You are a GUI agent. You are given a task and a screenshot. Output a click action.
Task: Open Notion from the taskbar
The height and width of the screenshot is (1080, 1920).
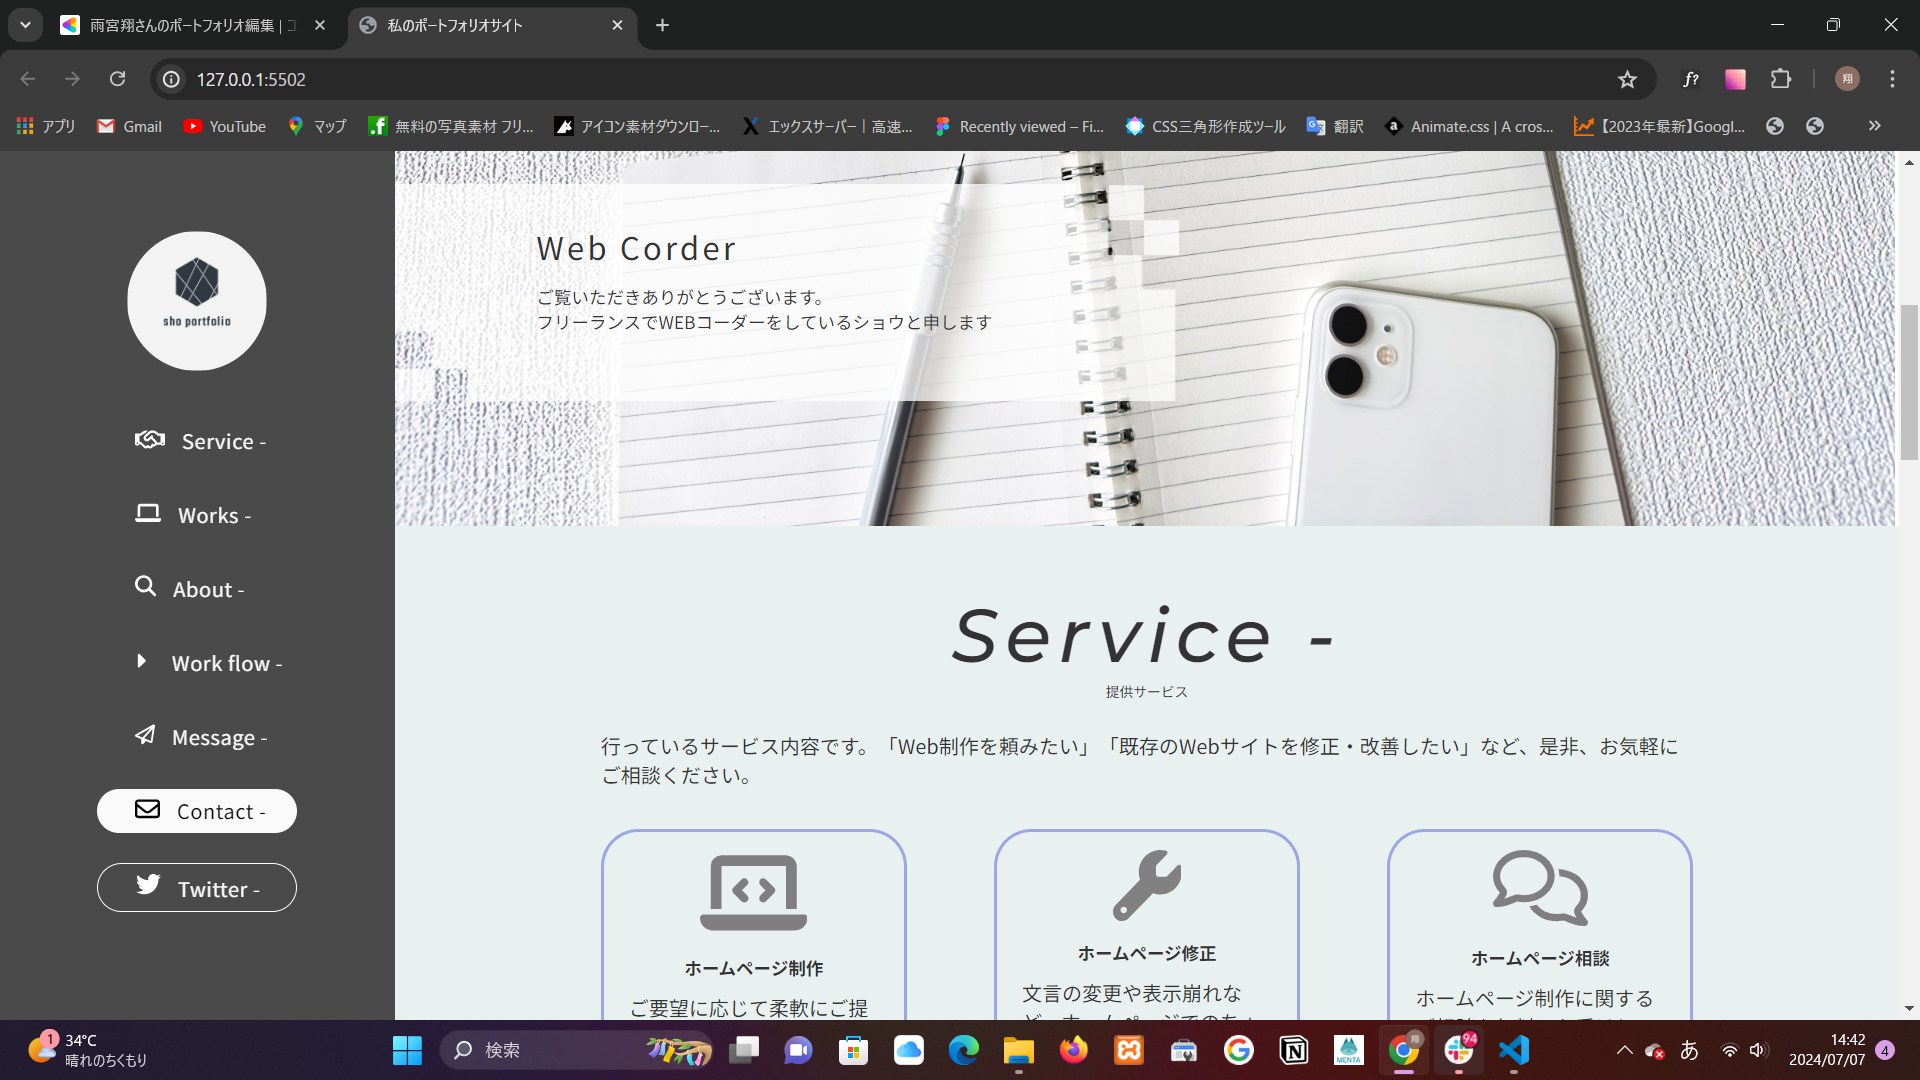1294,1051
